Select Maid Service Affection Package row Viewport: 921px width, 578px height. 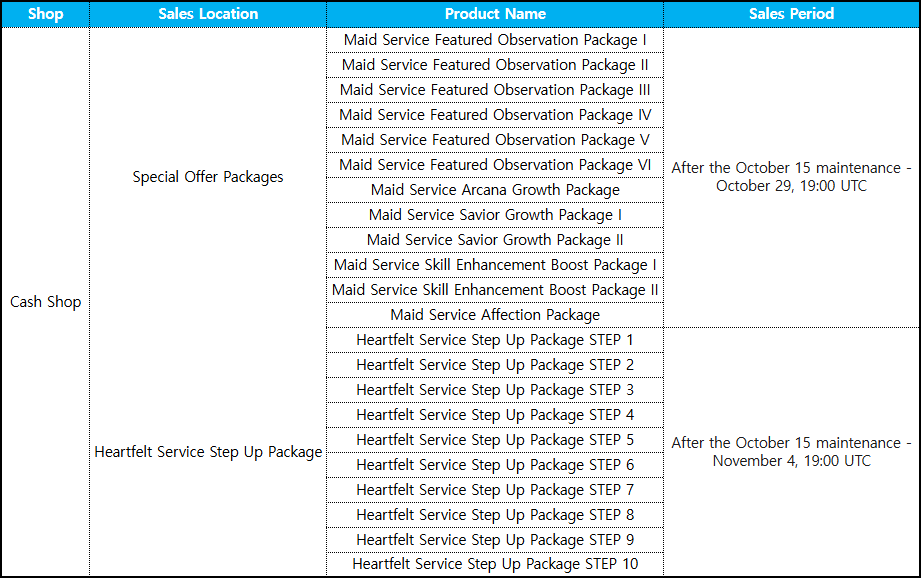(x=495, y=315)
